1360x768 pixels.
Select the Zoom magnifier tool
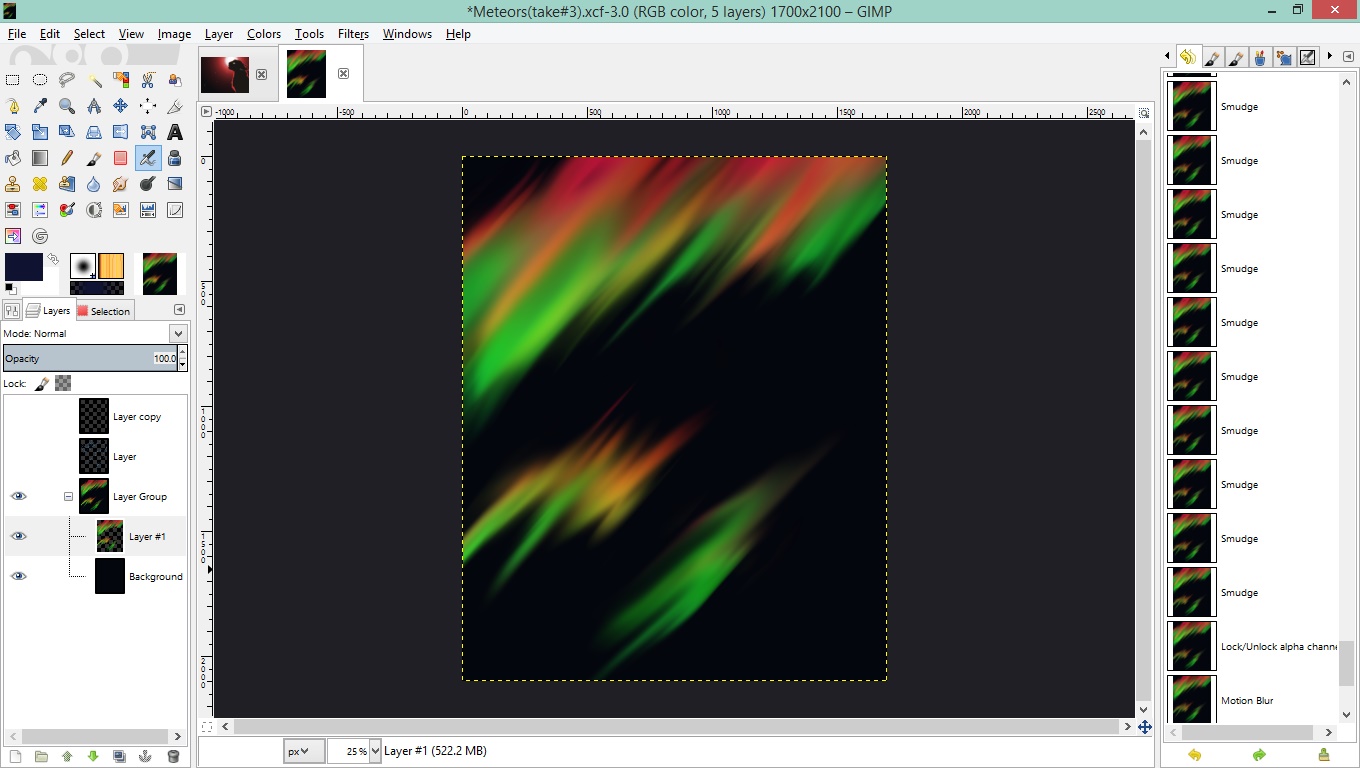click(x=67, y=106)
